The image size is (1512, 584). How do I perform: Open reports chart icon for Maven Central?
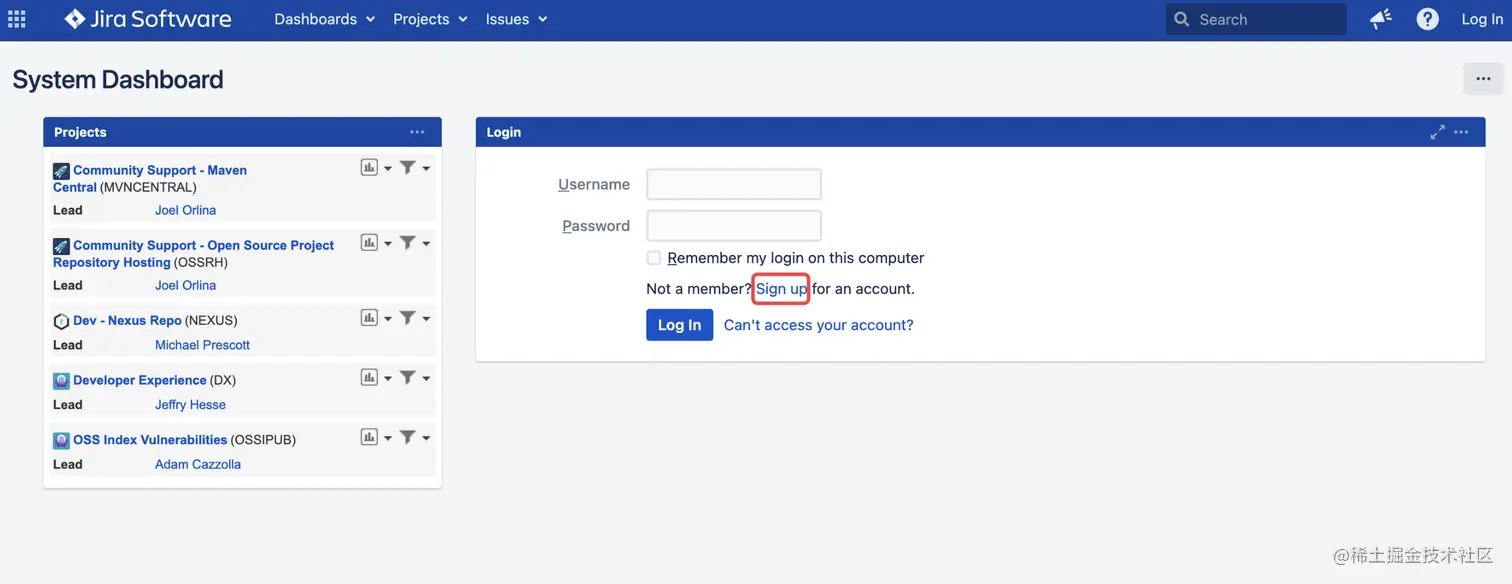[x=369, y=168]
